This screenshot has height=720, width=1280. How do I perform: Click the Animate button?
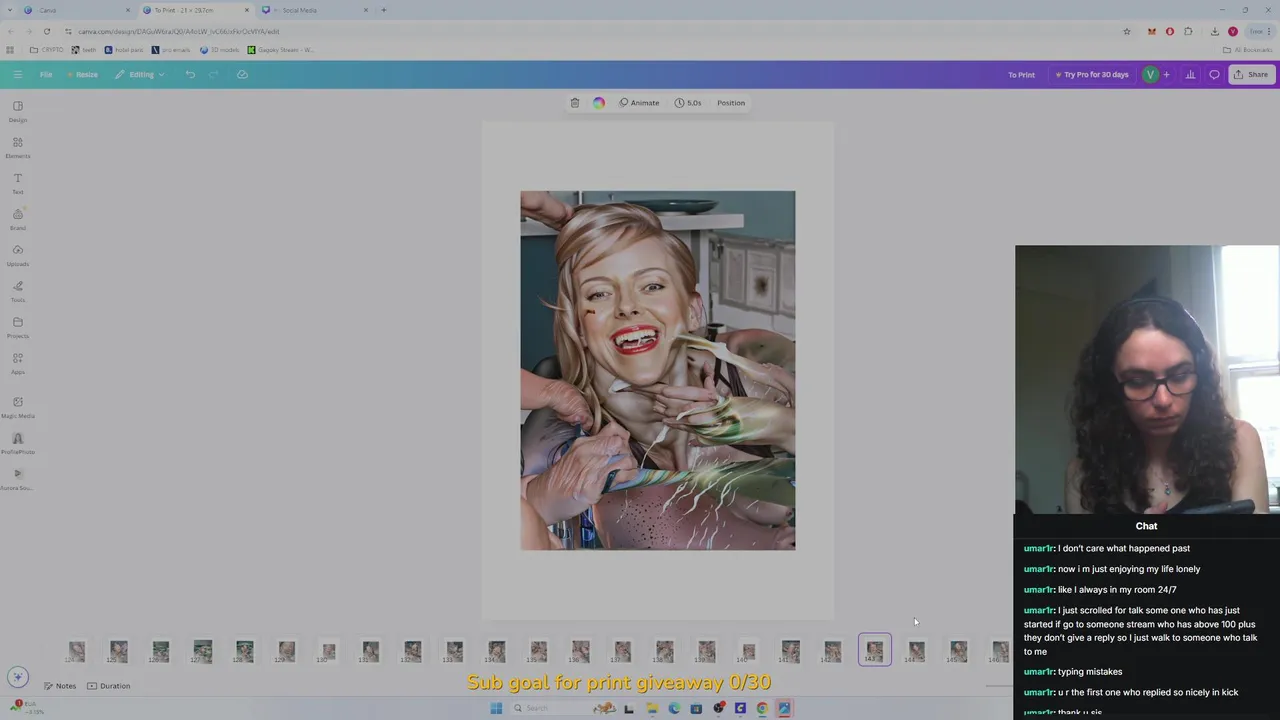[639, 103]
